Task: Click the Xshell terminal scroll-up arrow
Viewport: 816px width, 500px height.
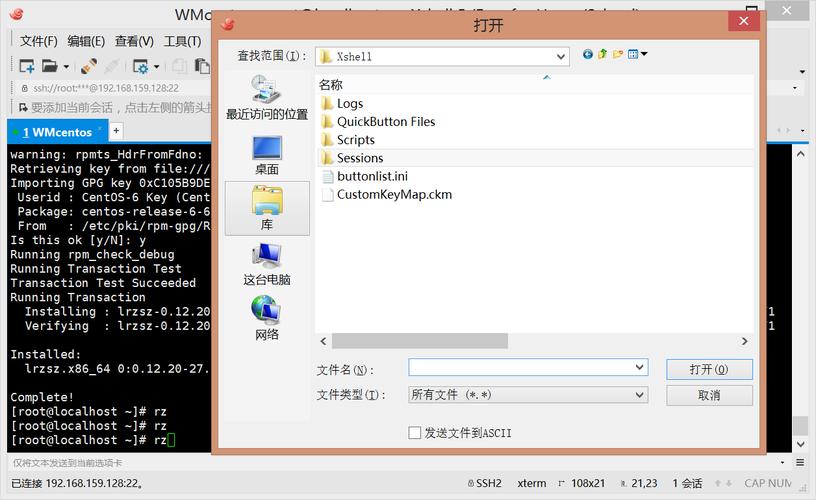Action: 800,153
